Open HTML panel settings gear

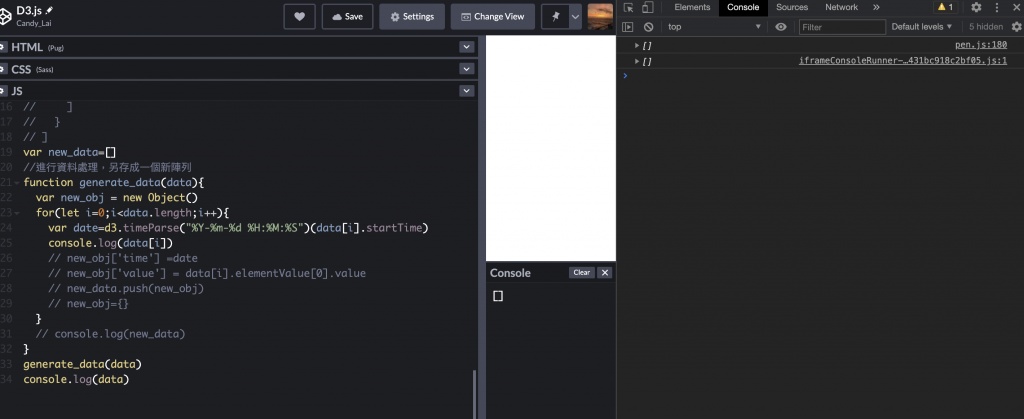point(2,47)
